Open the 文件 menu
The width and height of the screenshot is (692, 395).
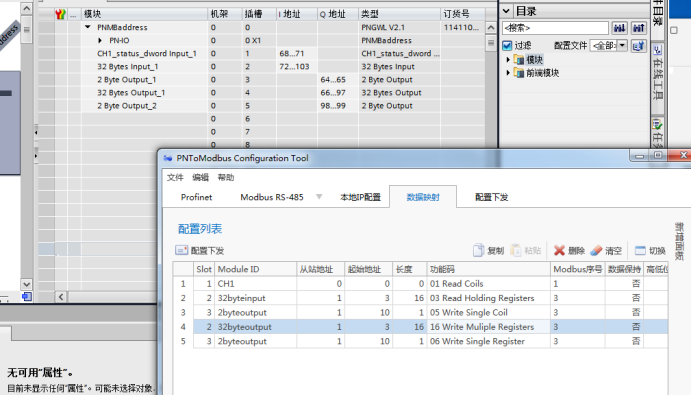pos(175,177)
